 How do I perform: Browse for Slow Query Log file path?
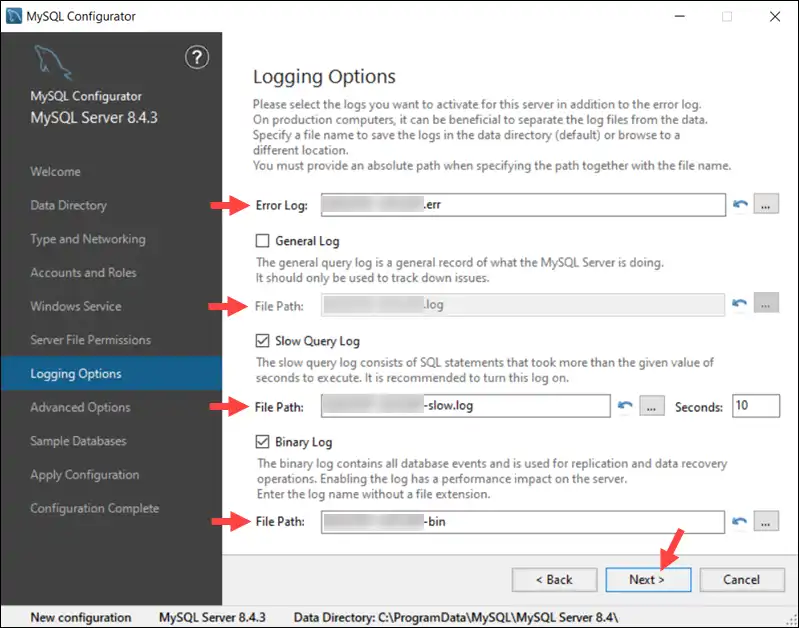[x=652, y=406]
